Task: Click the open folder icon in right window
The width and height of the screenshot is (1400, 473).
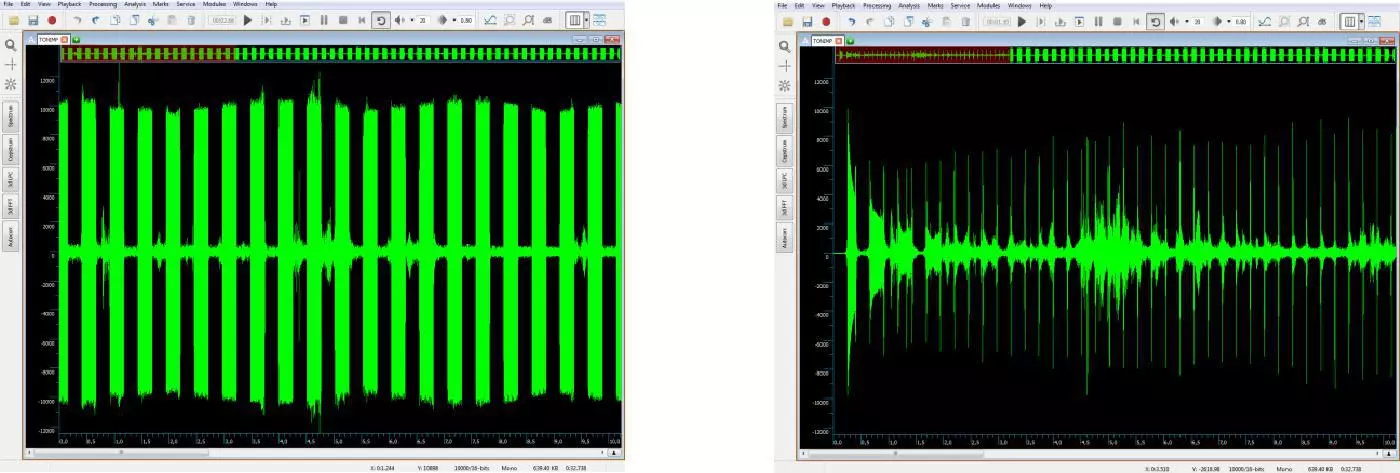Action: (788, 21)
